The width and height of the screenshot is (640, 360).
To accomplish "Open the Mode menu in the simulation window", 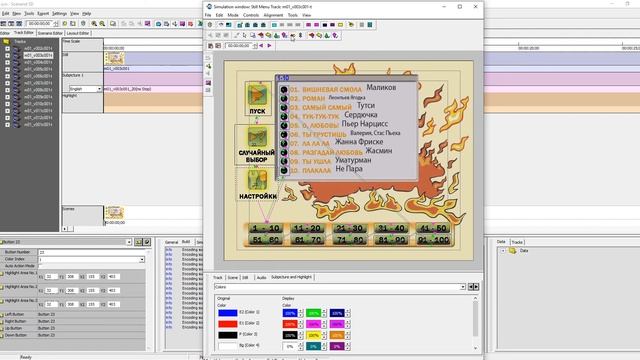I will [x=233, y=15].
